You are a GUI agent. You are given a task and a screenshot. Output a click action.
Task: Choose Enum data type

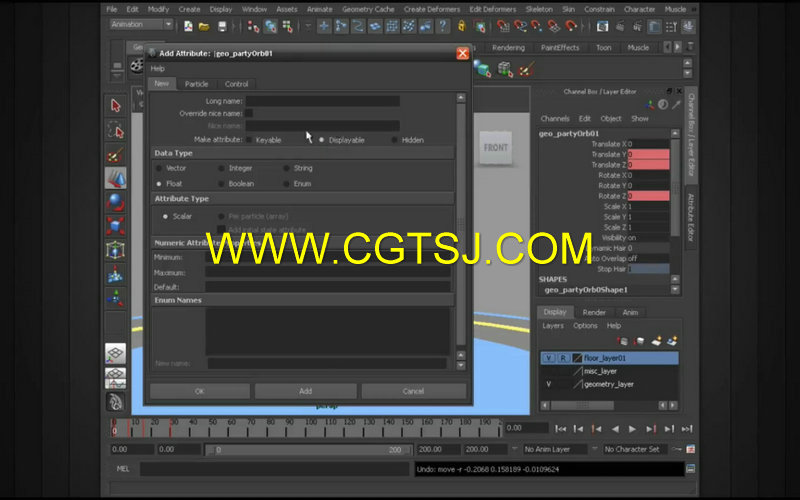pyautogui.click(x=286, y=184)
